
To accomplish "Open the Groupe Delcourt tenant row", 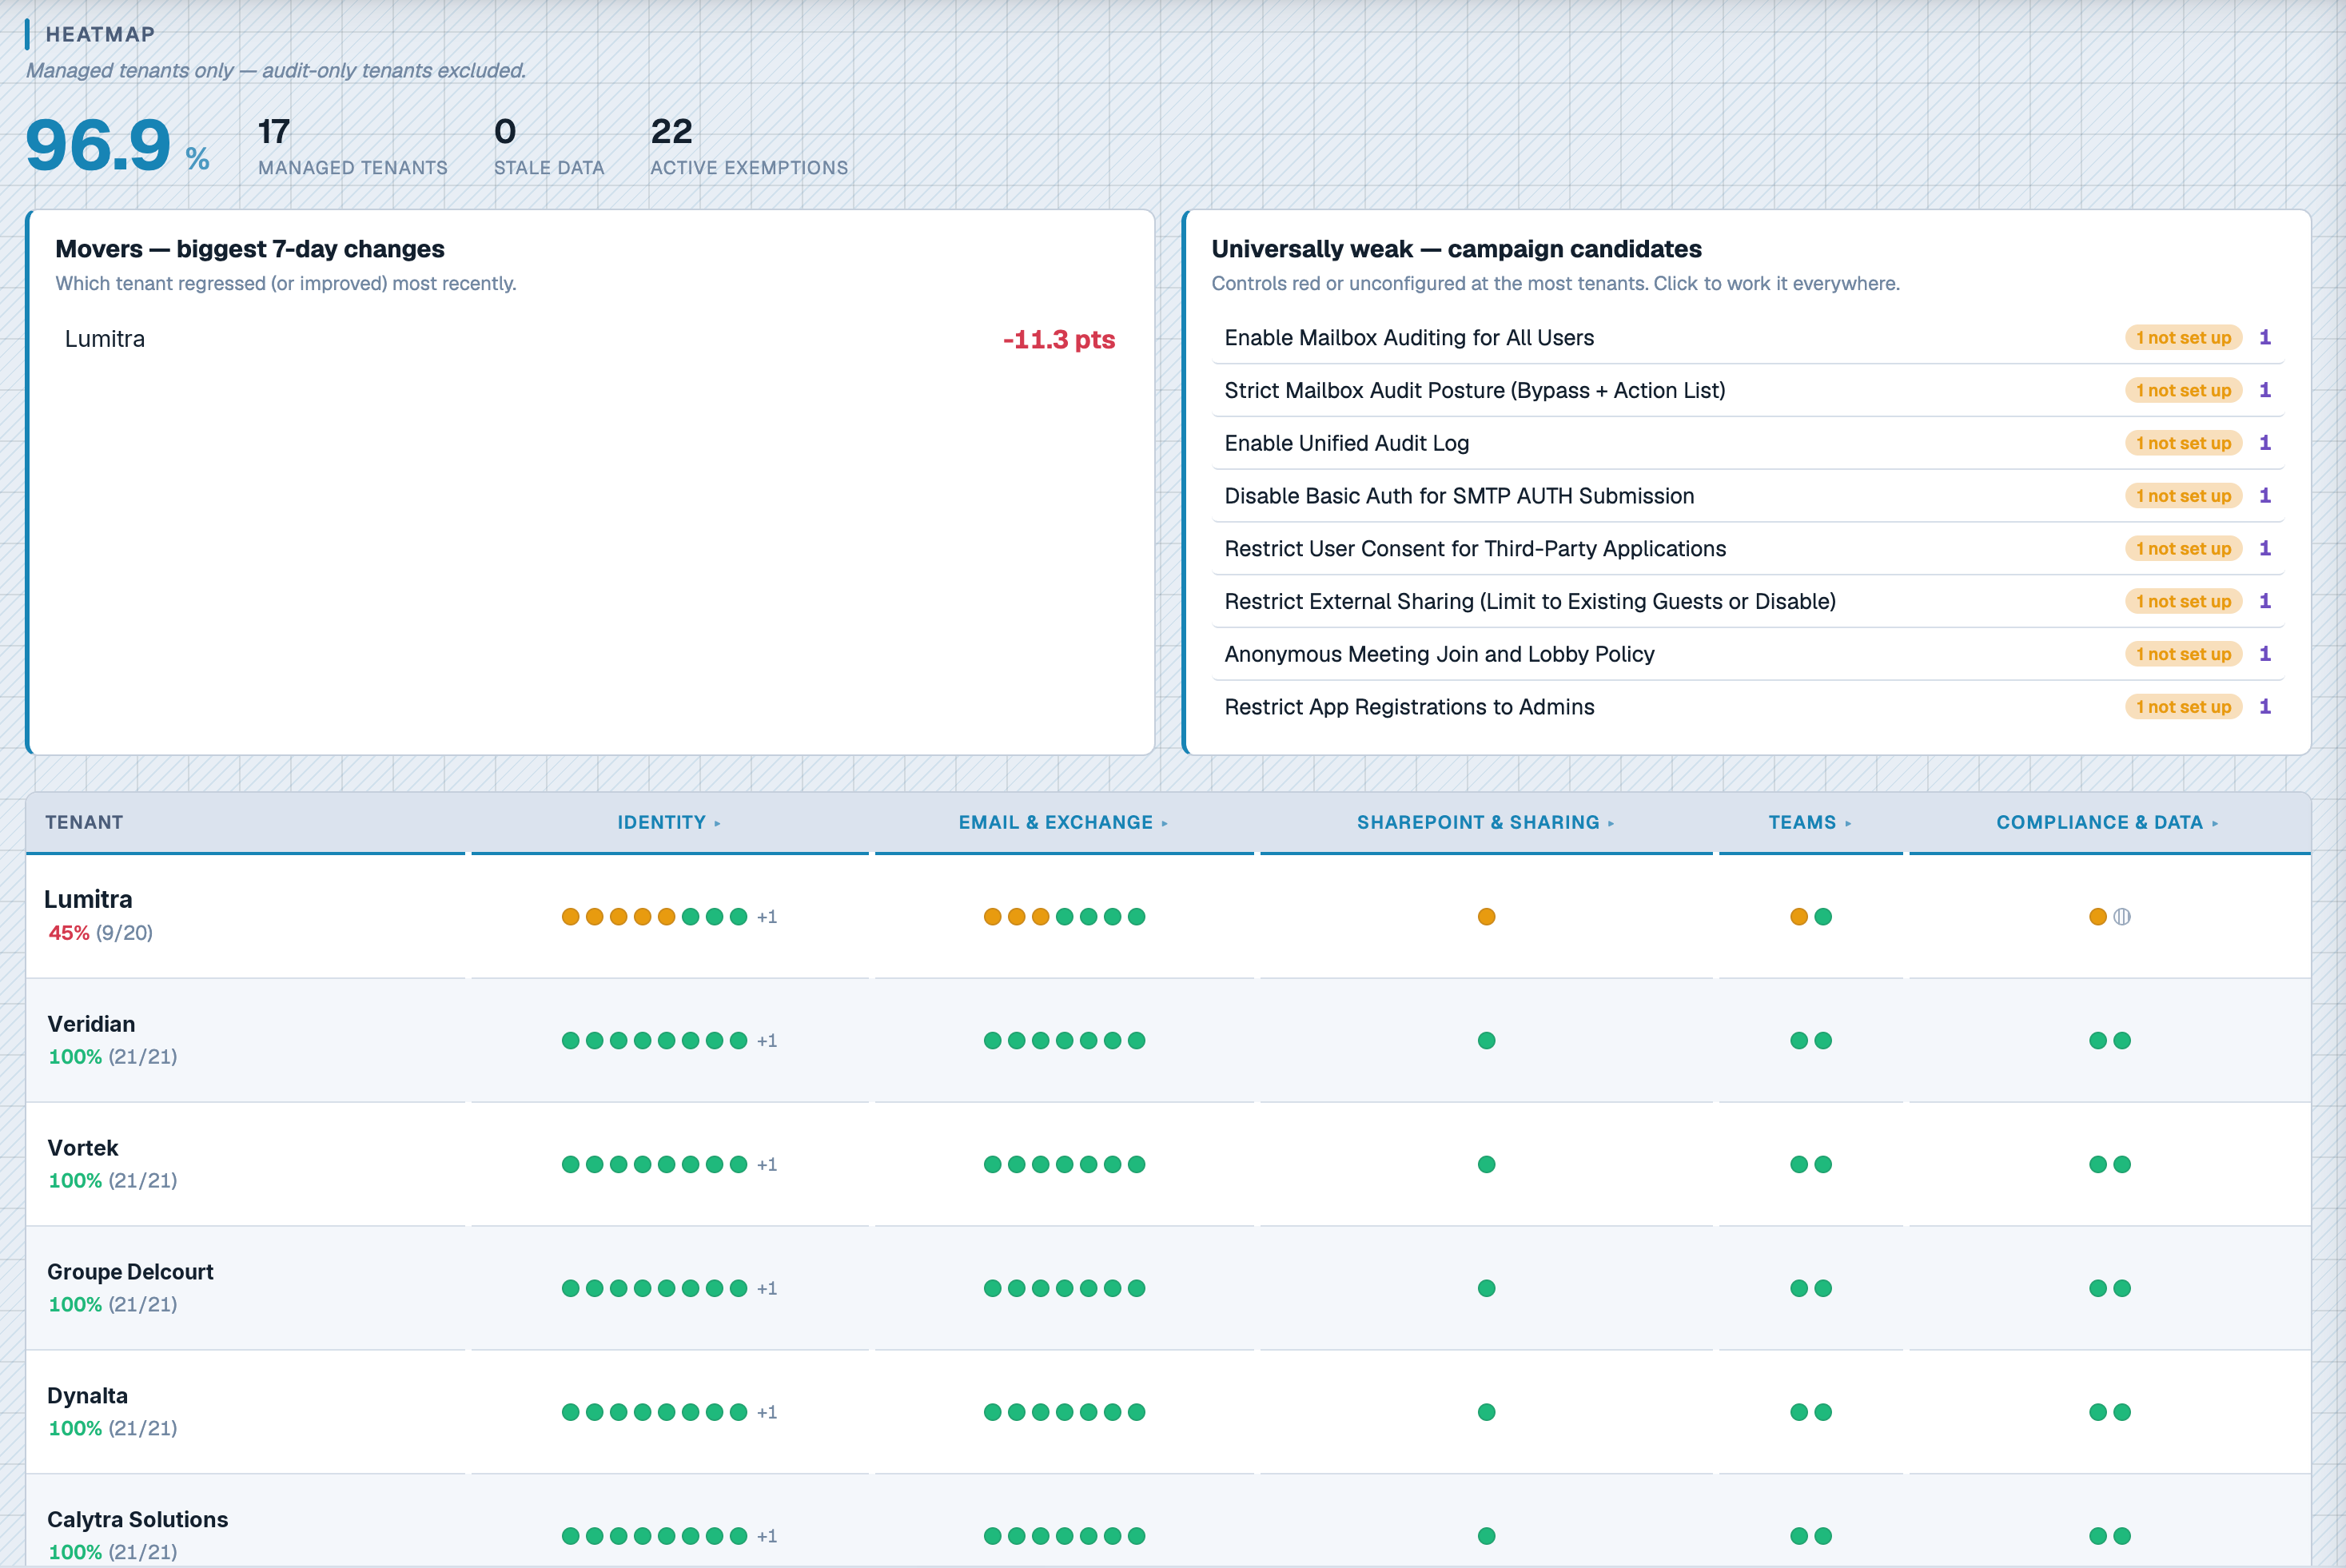I will click(x=1168, y=1288).
